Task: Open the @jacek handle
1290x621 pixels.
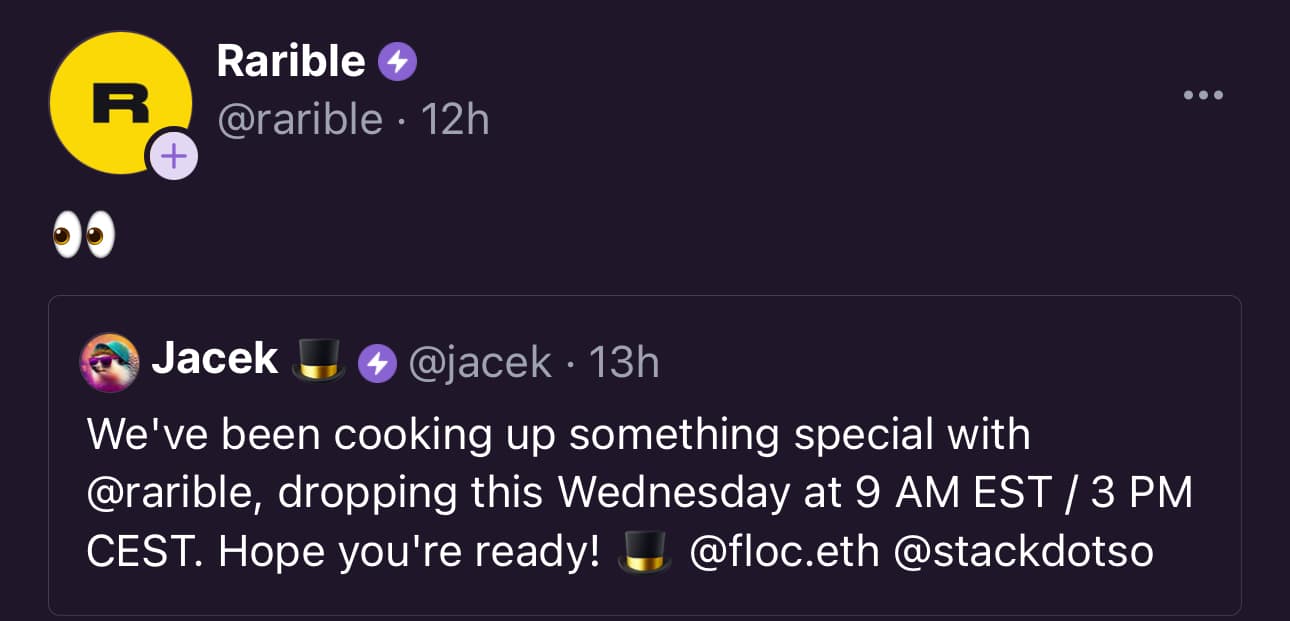Action: (479, 363)
